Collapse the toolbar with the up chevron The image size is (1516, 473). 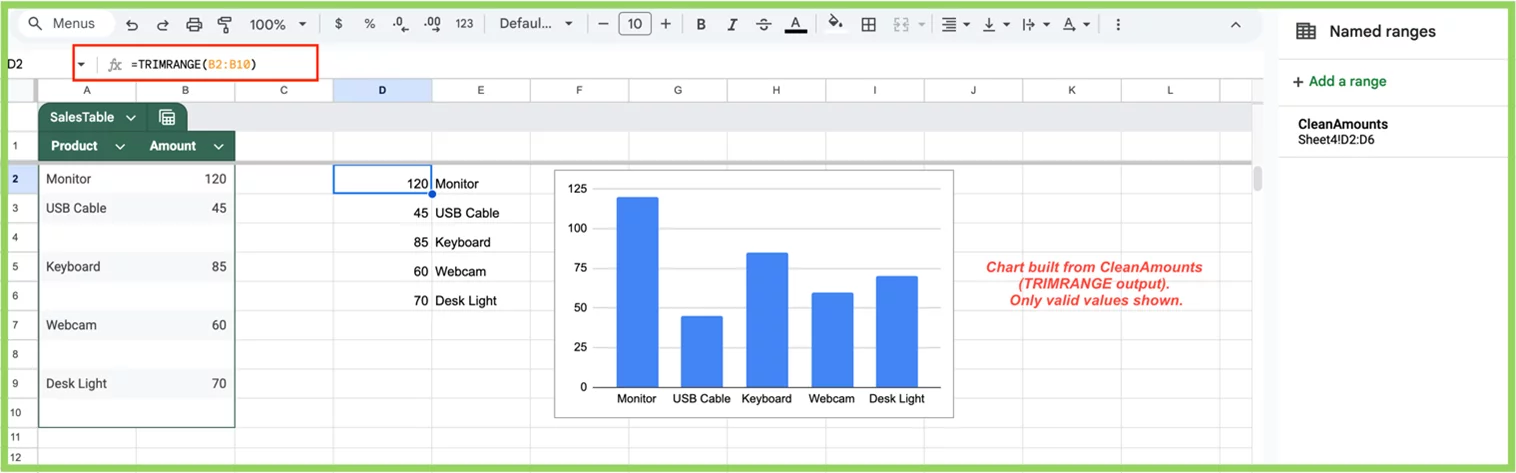point(1235,24)
